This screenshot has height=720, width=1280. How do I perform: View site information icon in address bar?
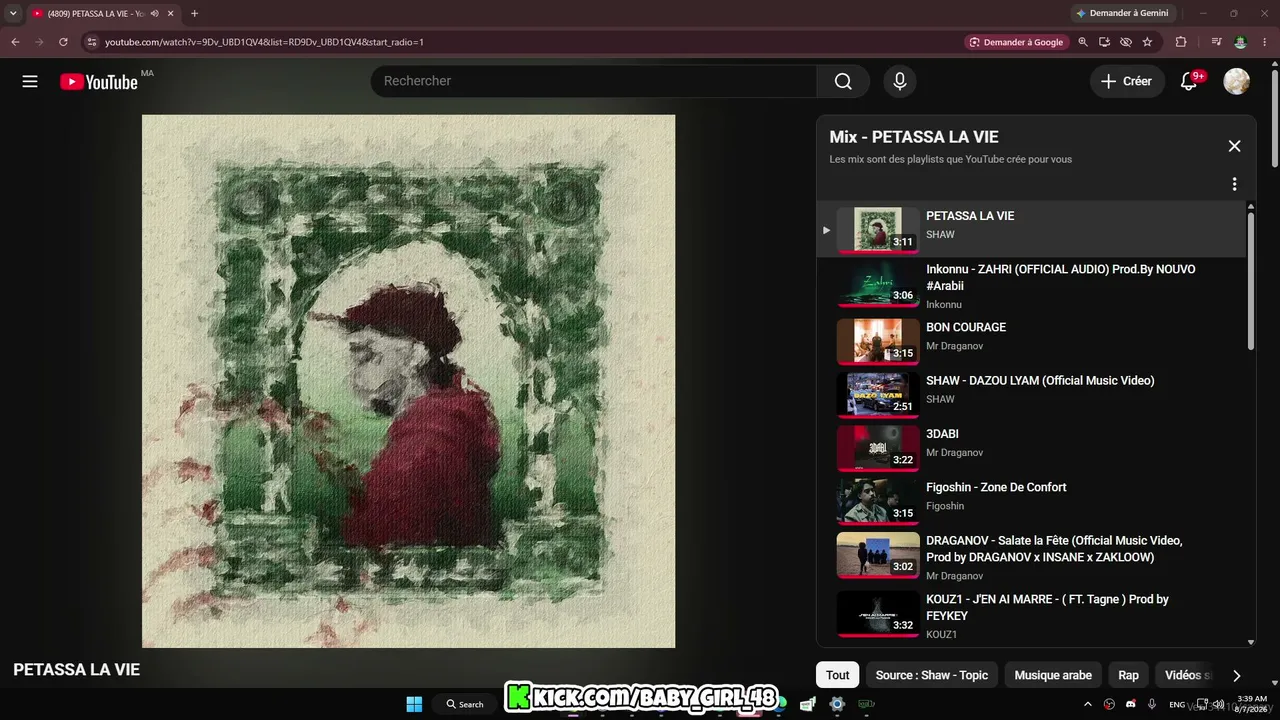(x=92, y=42)
